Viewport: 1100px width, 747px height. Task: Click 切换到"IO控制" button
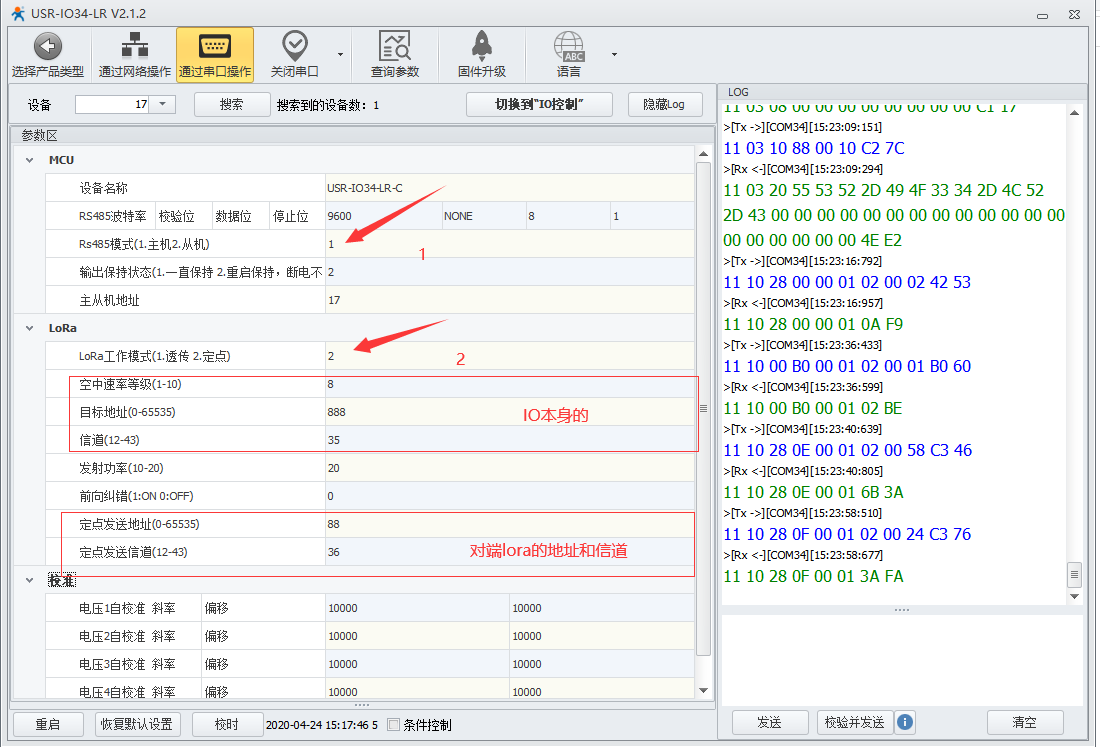pos(539,105)
